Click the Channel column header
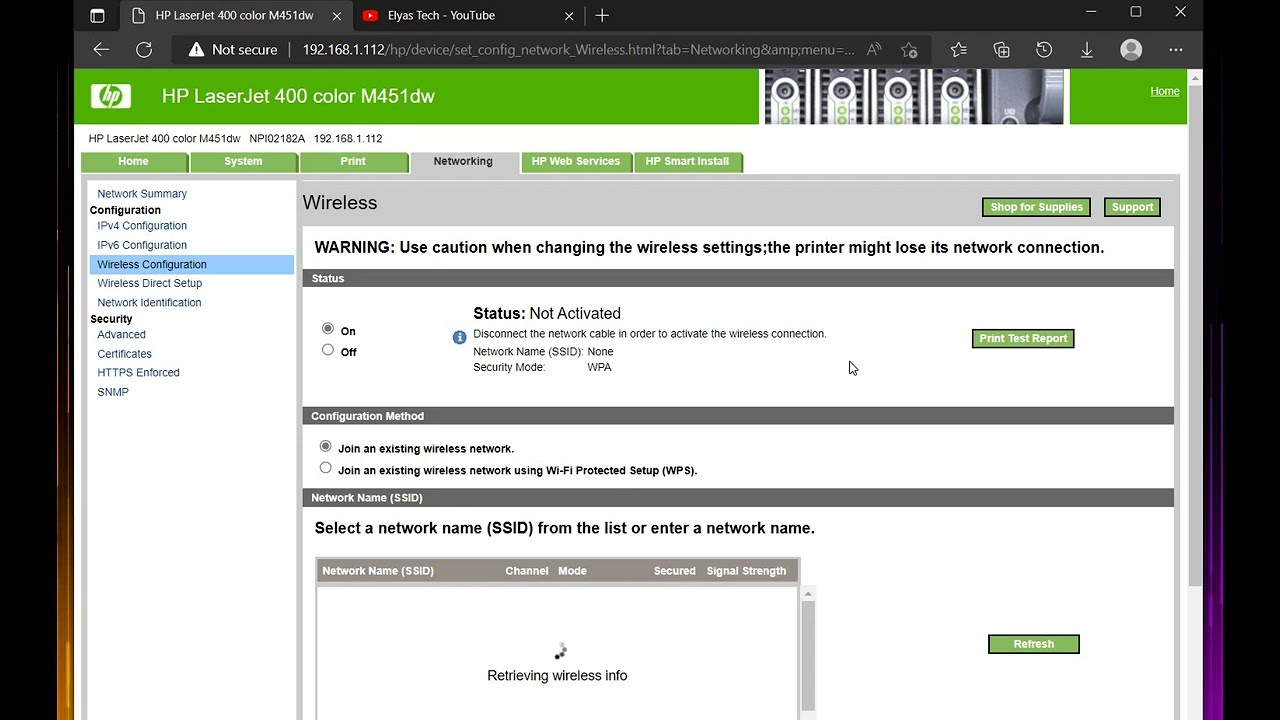Screen dimensions: 1280x720 click(x=527, y=571)
